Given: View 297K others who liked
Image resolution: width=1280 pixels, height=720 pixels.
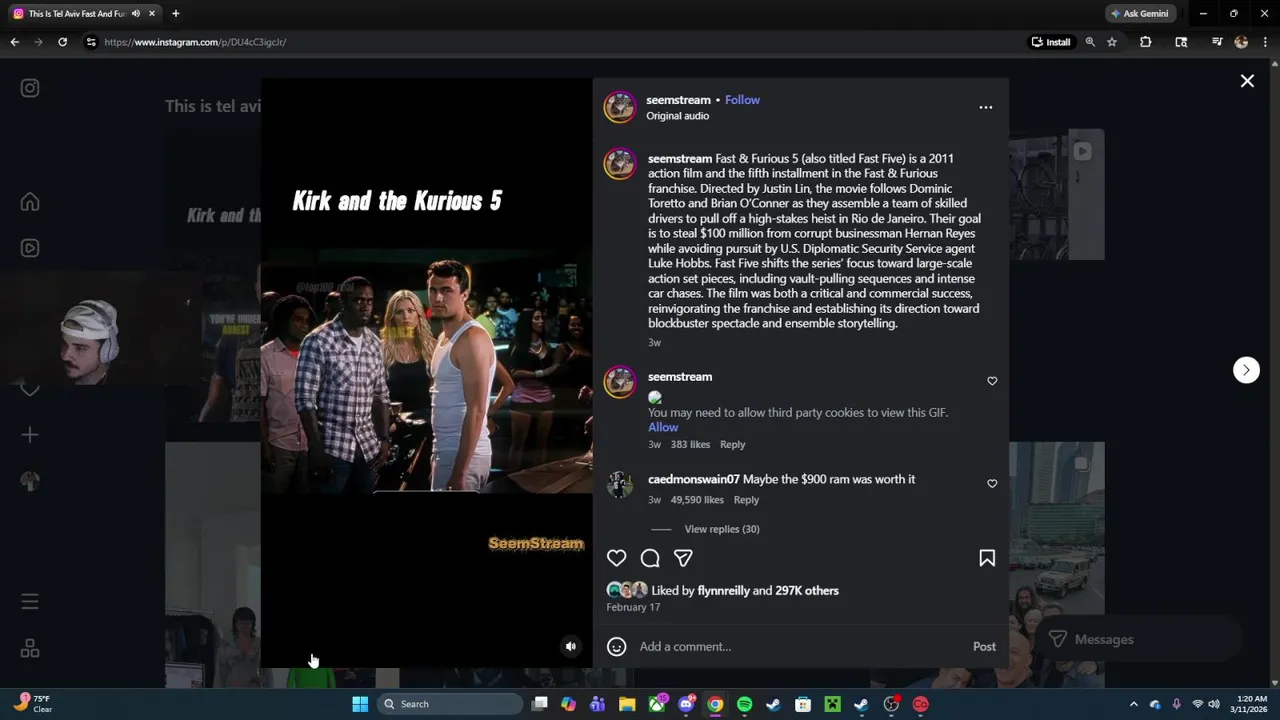Looking at the screenshot, I should coord(807,591).
